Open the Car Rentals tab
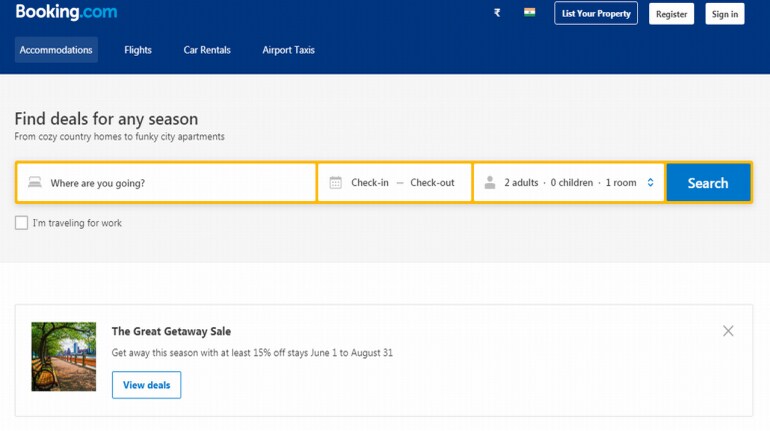The width and height of the screenshot is (770, 431). (206, 50)
